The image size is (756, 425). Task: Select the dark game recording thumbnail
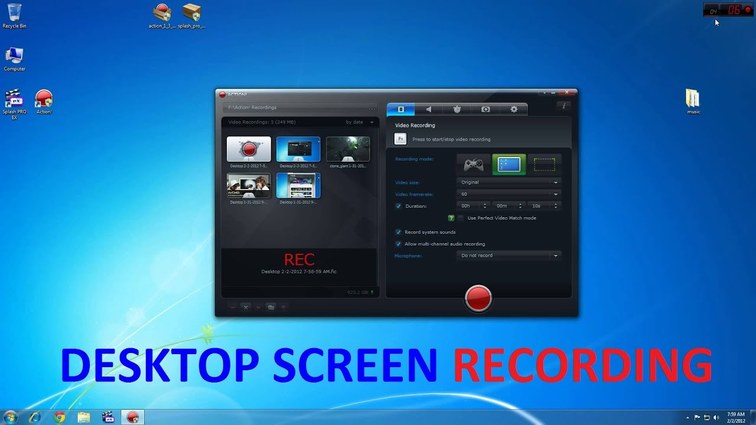tap(348, 149)
